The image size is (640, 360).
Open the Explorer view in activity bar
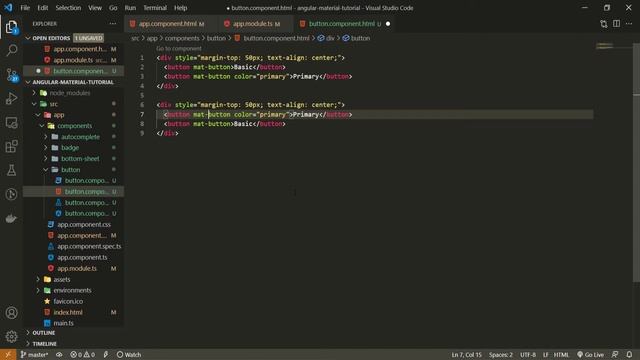pyautogui.click(x=11, y=27)
